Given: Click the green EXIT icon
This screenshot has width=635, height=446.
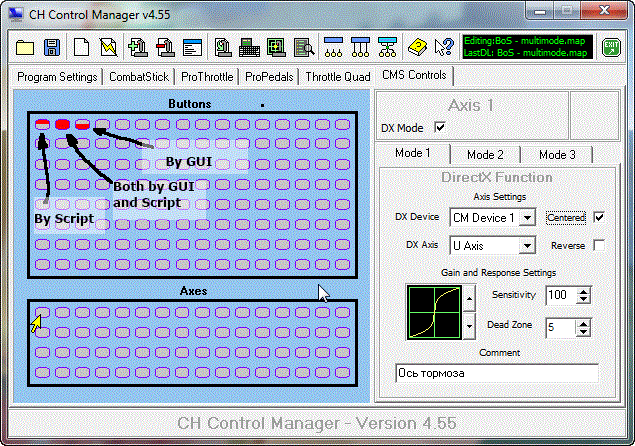Looking at the screenshot, I should 611,47.
